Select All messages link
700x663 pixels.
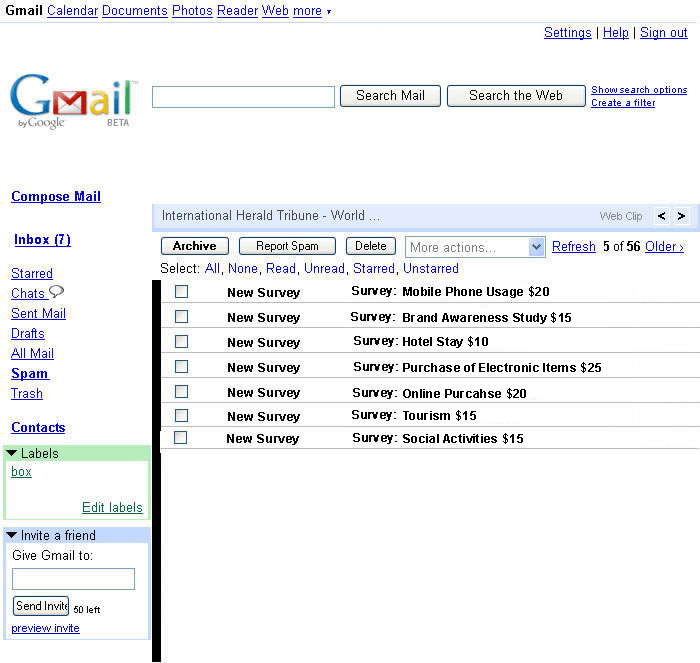(212, 268)
